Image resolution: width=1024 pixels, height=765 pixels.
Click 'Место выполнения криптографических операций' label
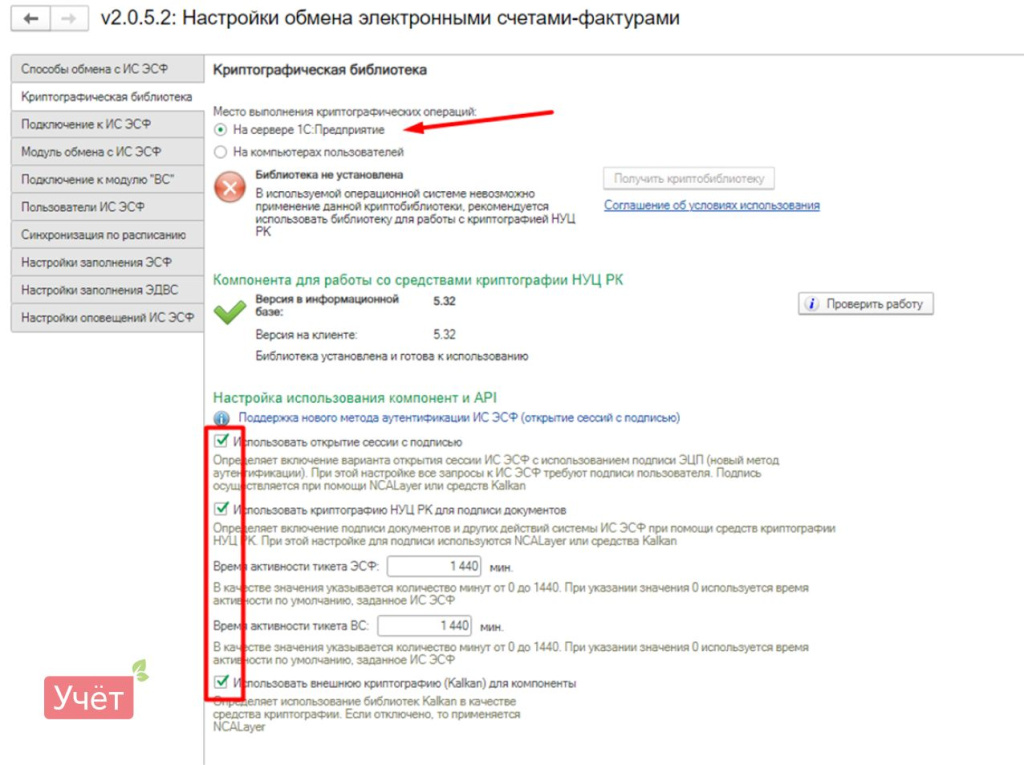344,112
